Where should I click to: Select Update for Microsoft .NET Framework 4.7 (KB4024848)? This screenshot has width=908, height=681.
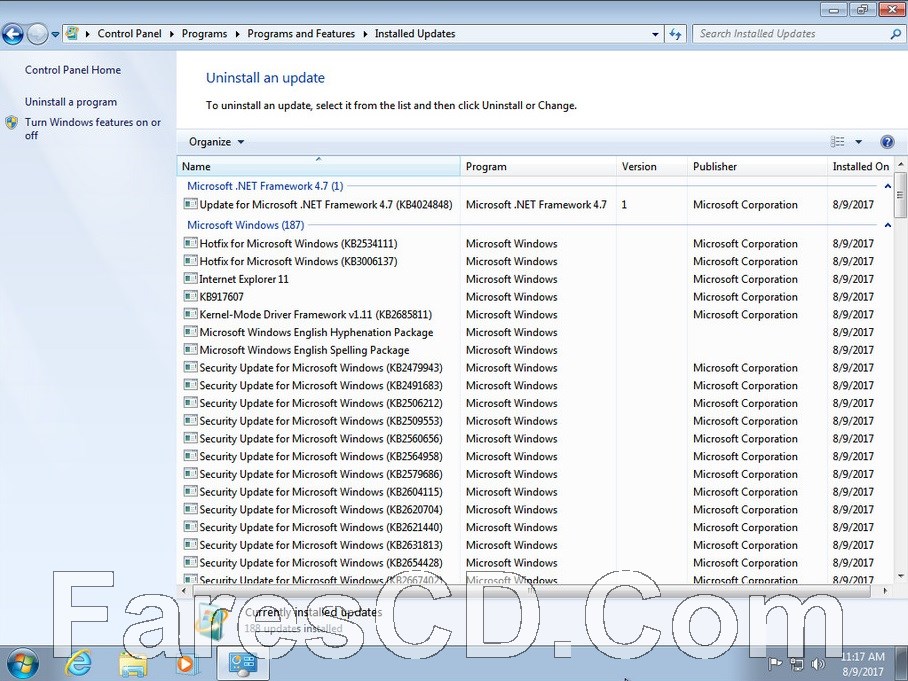(326, 204)
